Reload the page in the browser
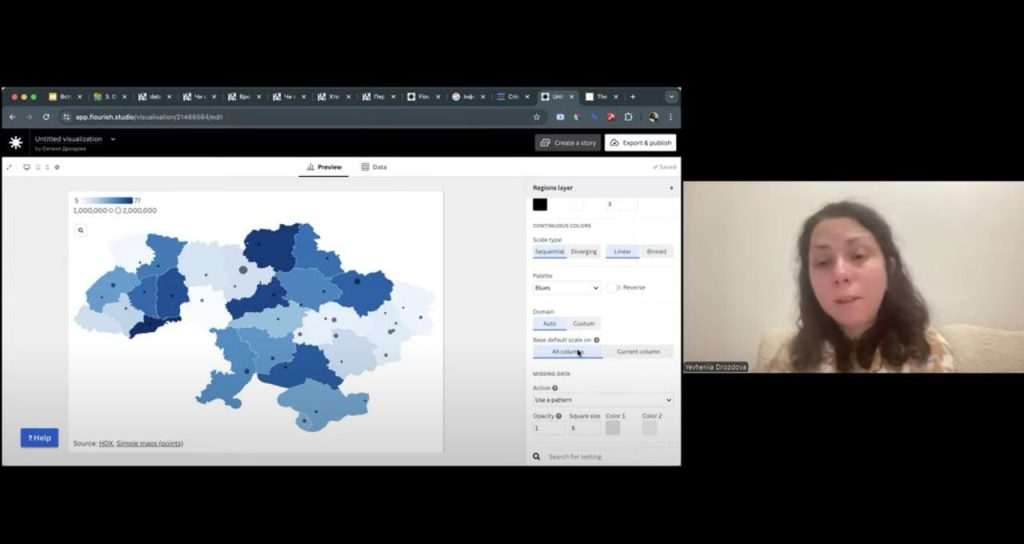This screenshot has height=544, width=1024. pyautogui.click(x=46, y=117)
